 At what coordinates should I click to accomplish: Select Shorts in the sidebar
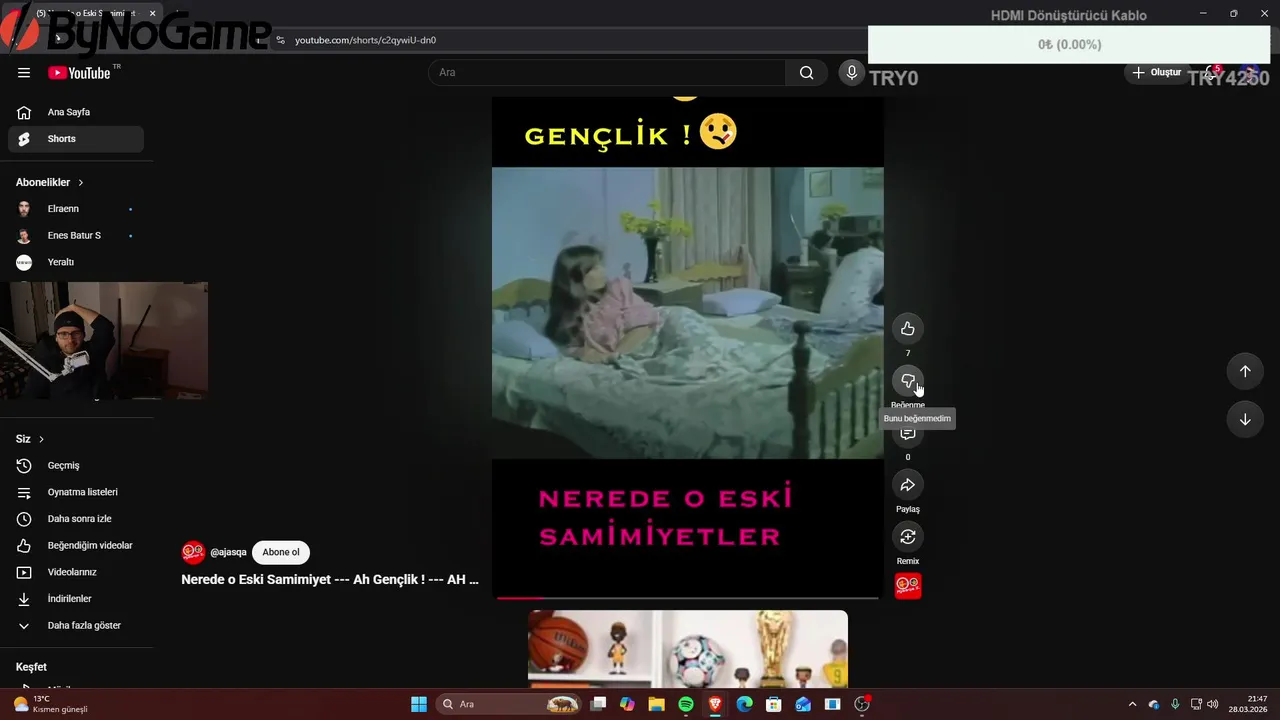point(76,139)
